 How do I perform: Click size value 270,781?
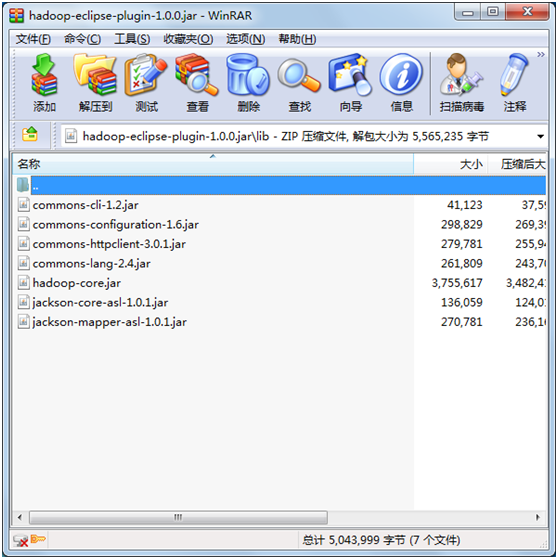point(462,322)
